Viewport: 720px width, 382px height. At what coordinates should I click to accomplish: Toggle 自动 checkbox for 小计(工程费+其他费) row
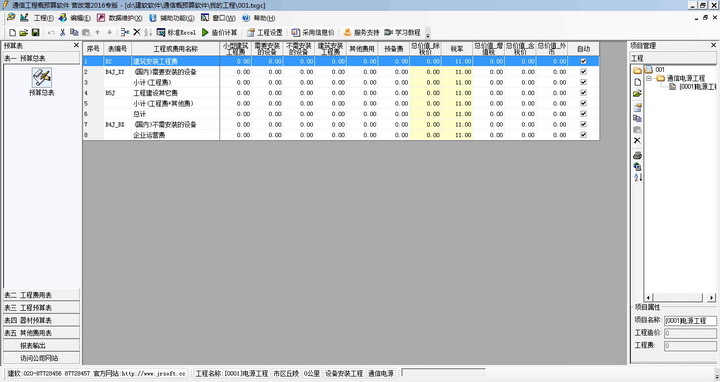click(583, 103)
